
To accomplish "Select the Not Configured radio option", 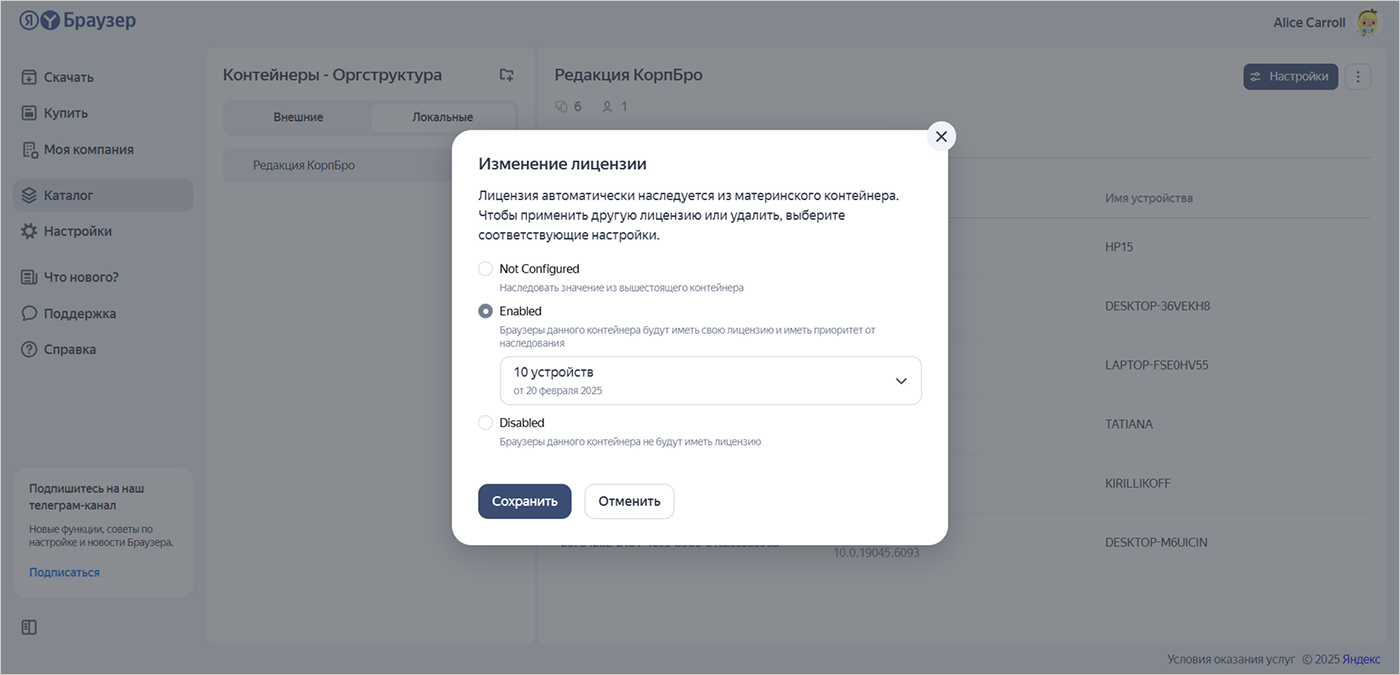I will click(x=486, y=269).
